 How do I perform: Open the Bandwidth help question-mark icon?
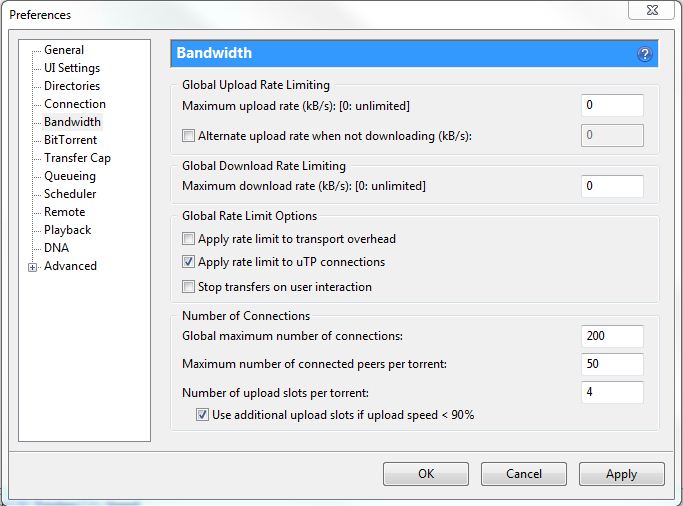pos(644,54)
